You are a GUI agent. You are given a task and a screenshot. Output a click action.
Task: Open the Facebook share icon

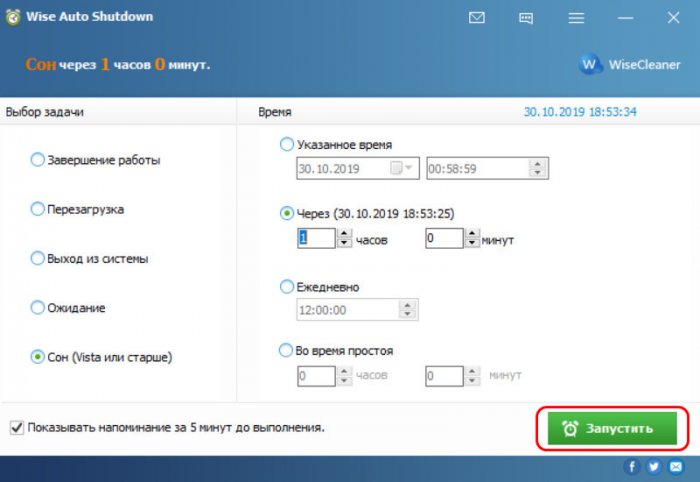(632, 467)
